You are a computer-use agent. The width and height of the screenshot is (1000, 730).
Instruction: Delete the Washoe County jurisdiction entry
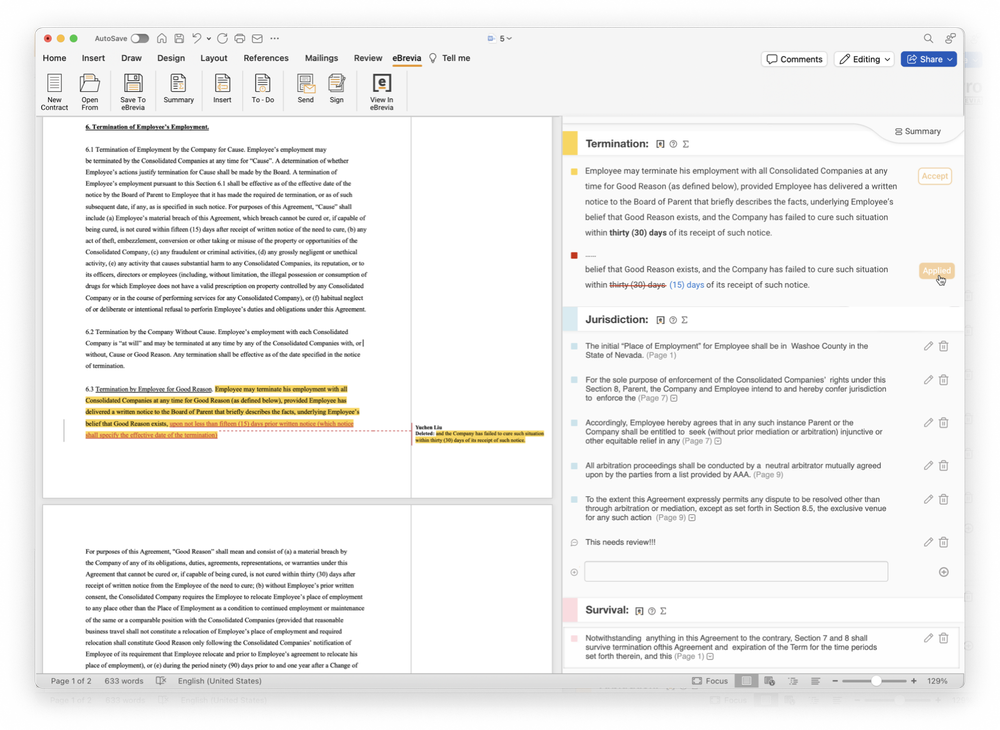(x=943, y=346)
